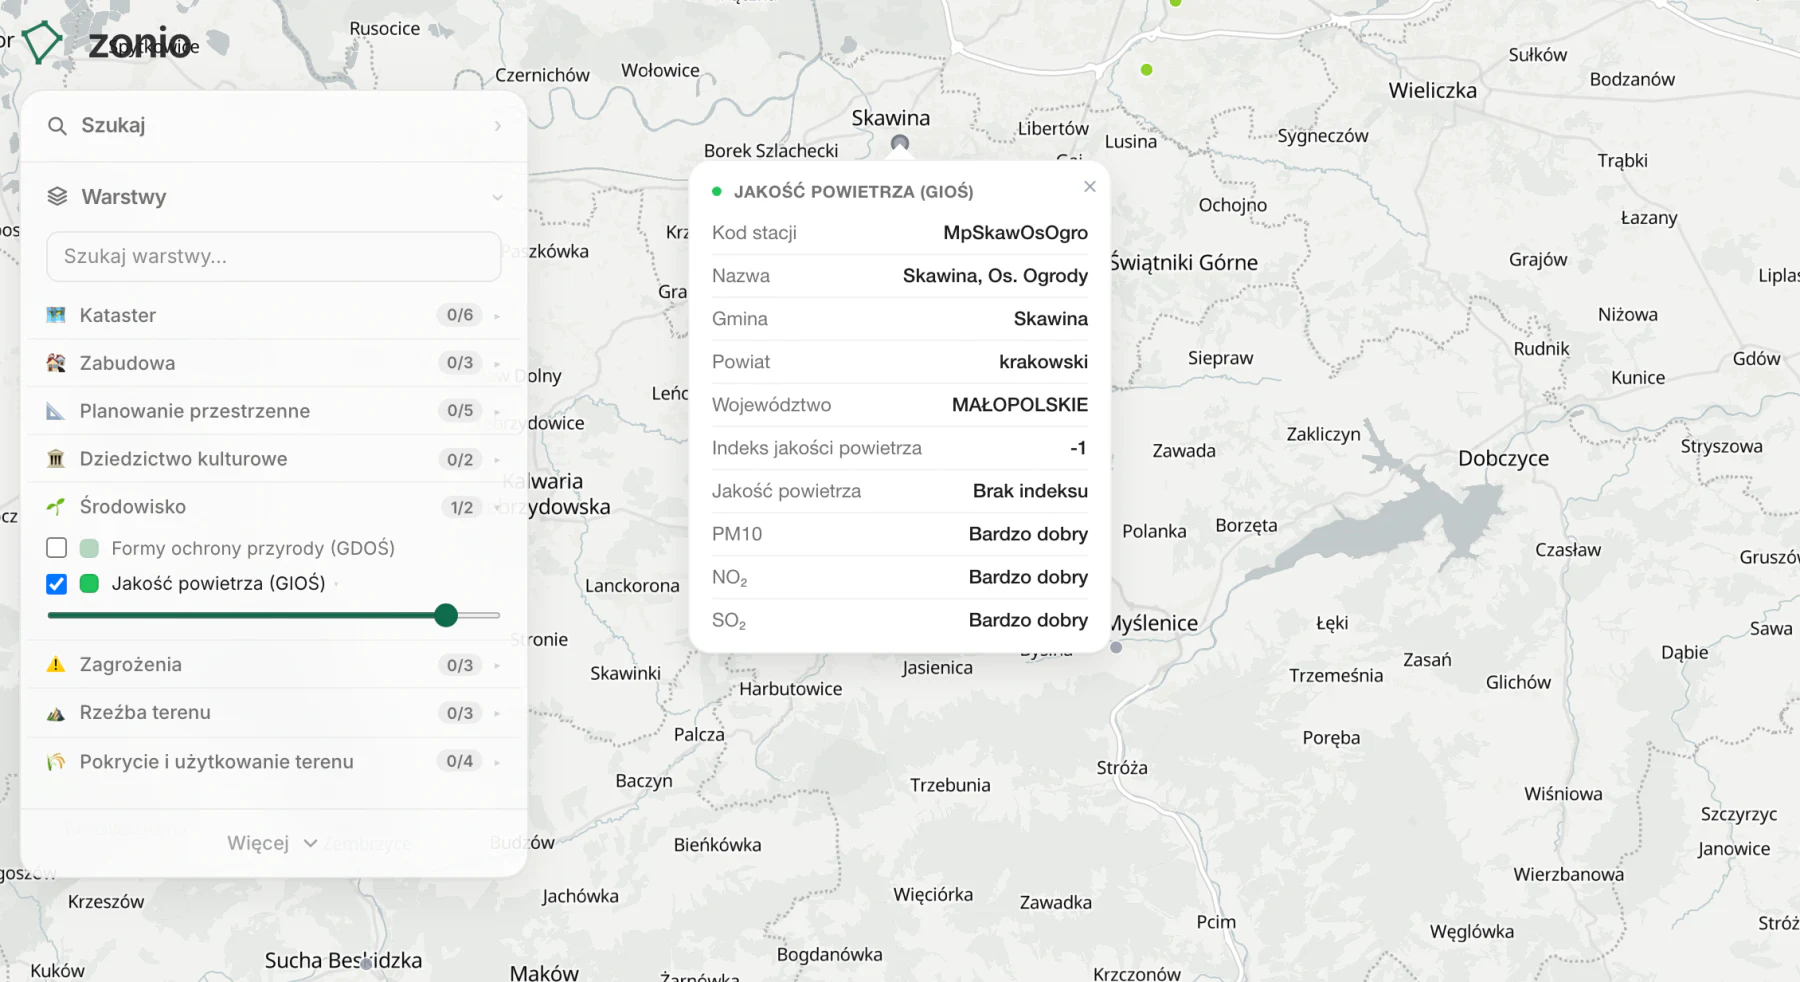
Task: Click the Dobczyce map label
Action: [x=1503, y=459]
